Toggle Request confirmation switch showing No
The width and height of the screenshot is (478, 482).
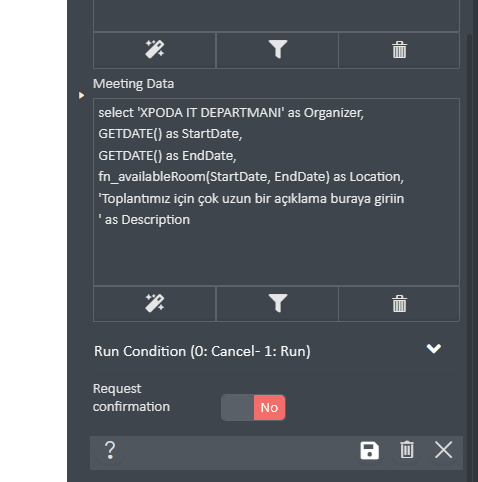click(x=253, y=407)
